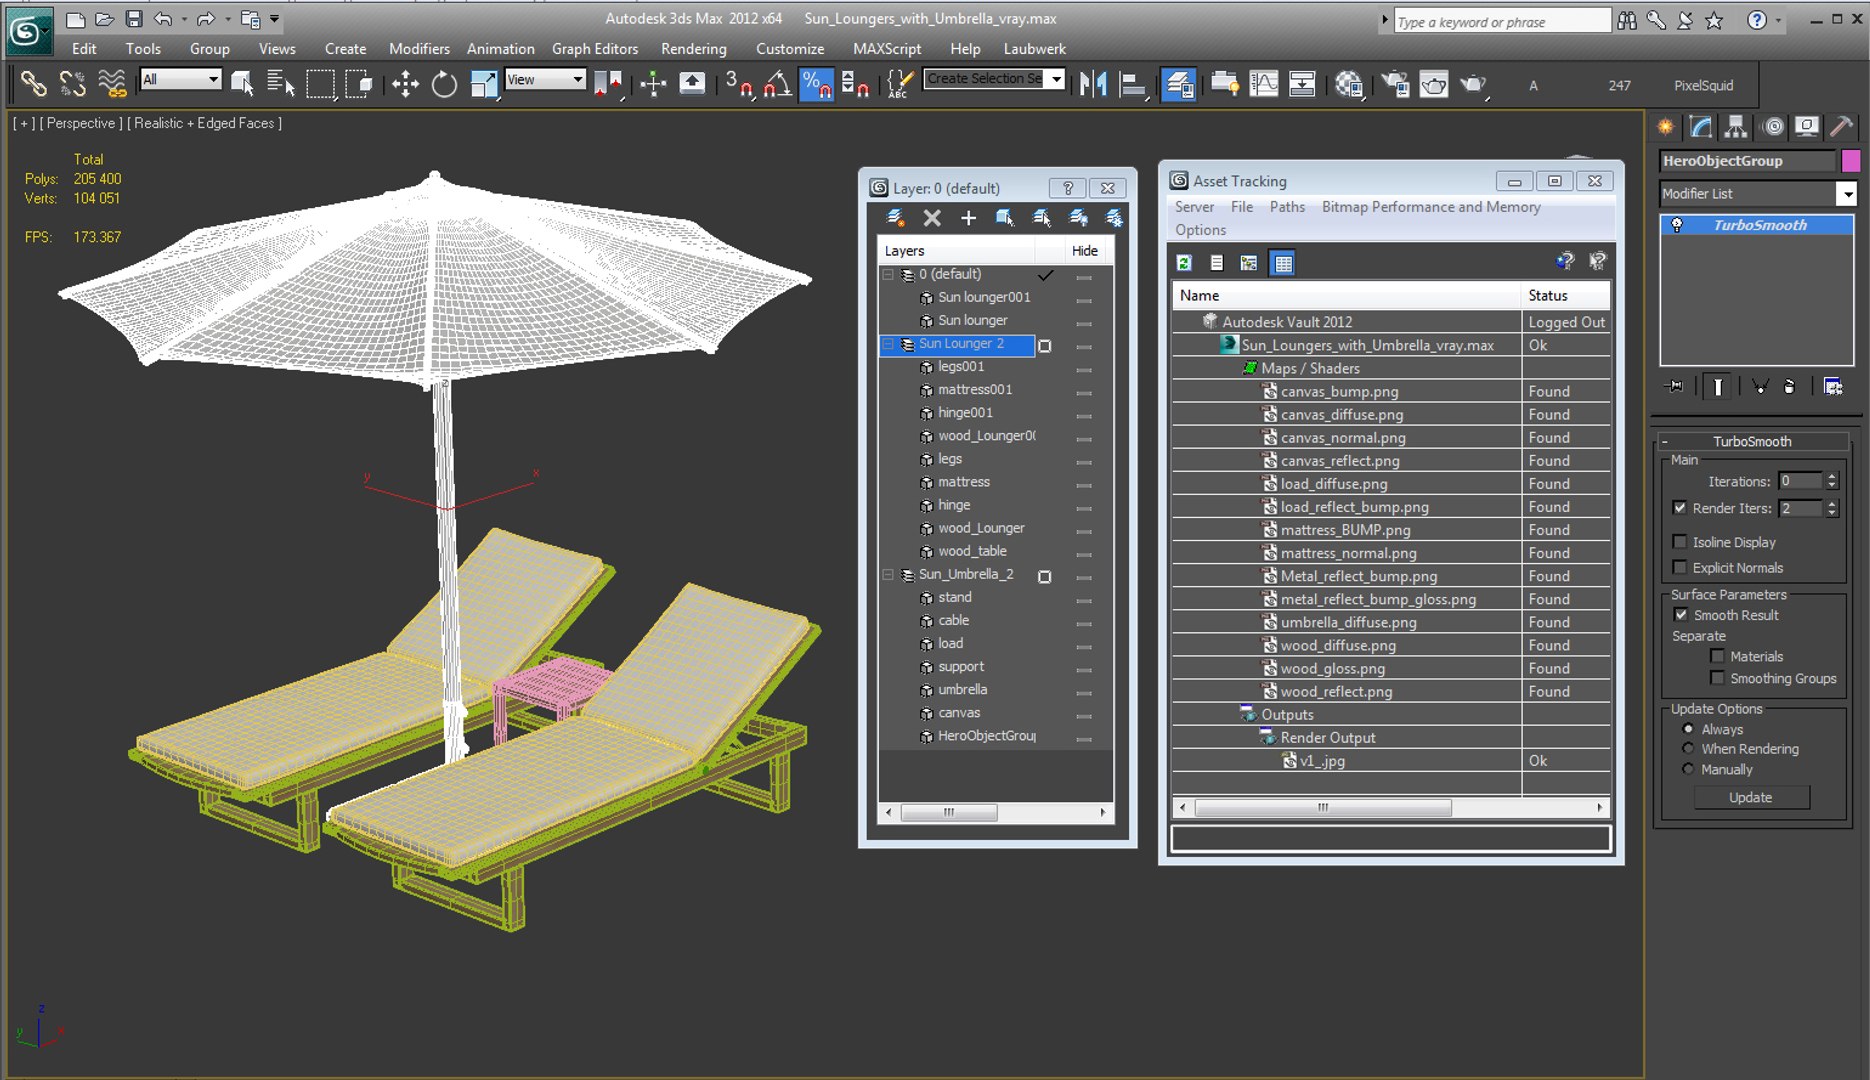This screenshot has height=1080, width=1870.
Task: Click the Select and Link tool
Action: 33,85
